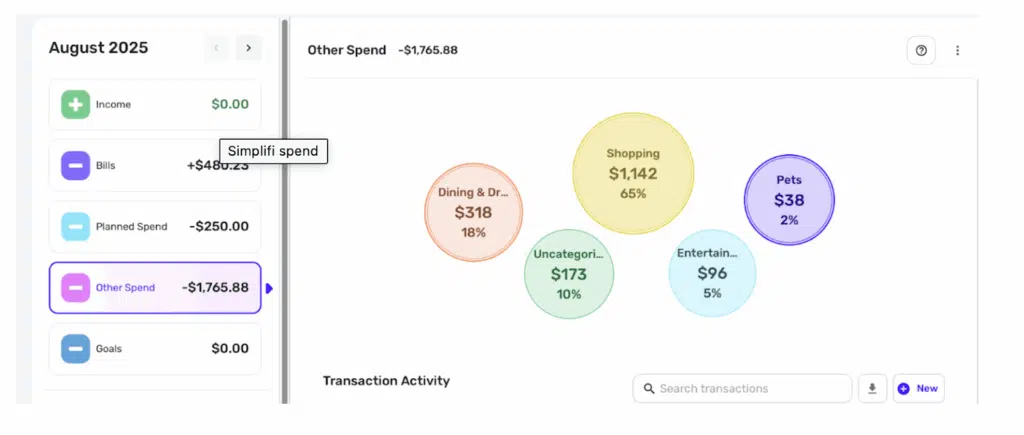The height and width of the screenshot is (435, 1024).
Task: Click the vertical panel divider scrollbar
Action: coord(284,210)
